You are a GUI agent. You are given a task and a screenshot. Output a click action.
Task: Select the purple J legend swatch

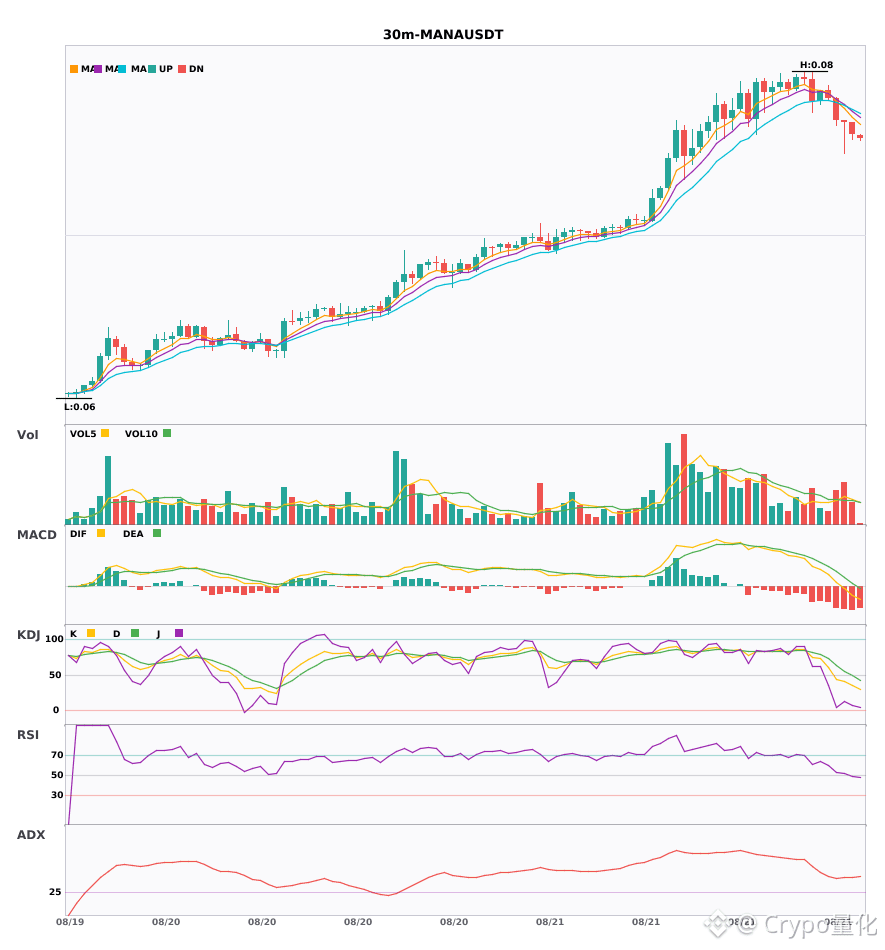[179, 633]
